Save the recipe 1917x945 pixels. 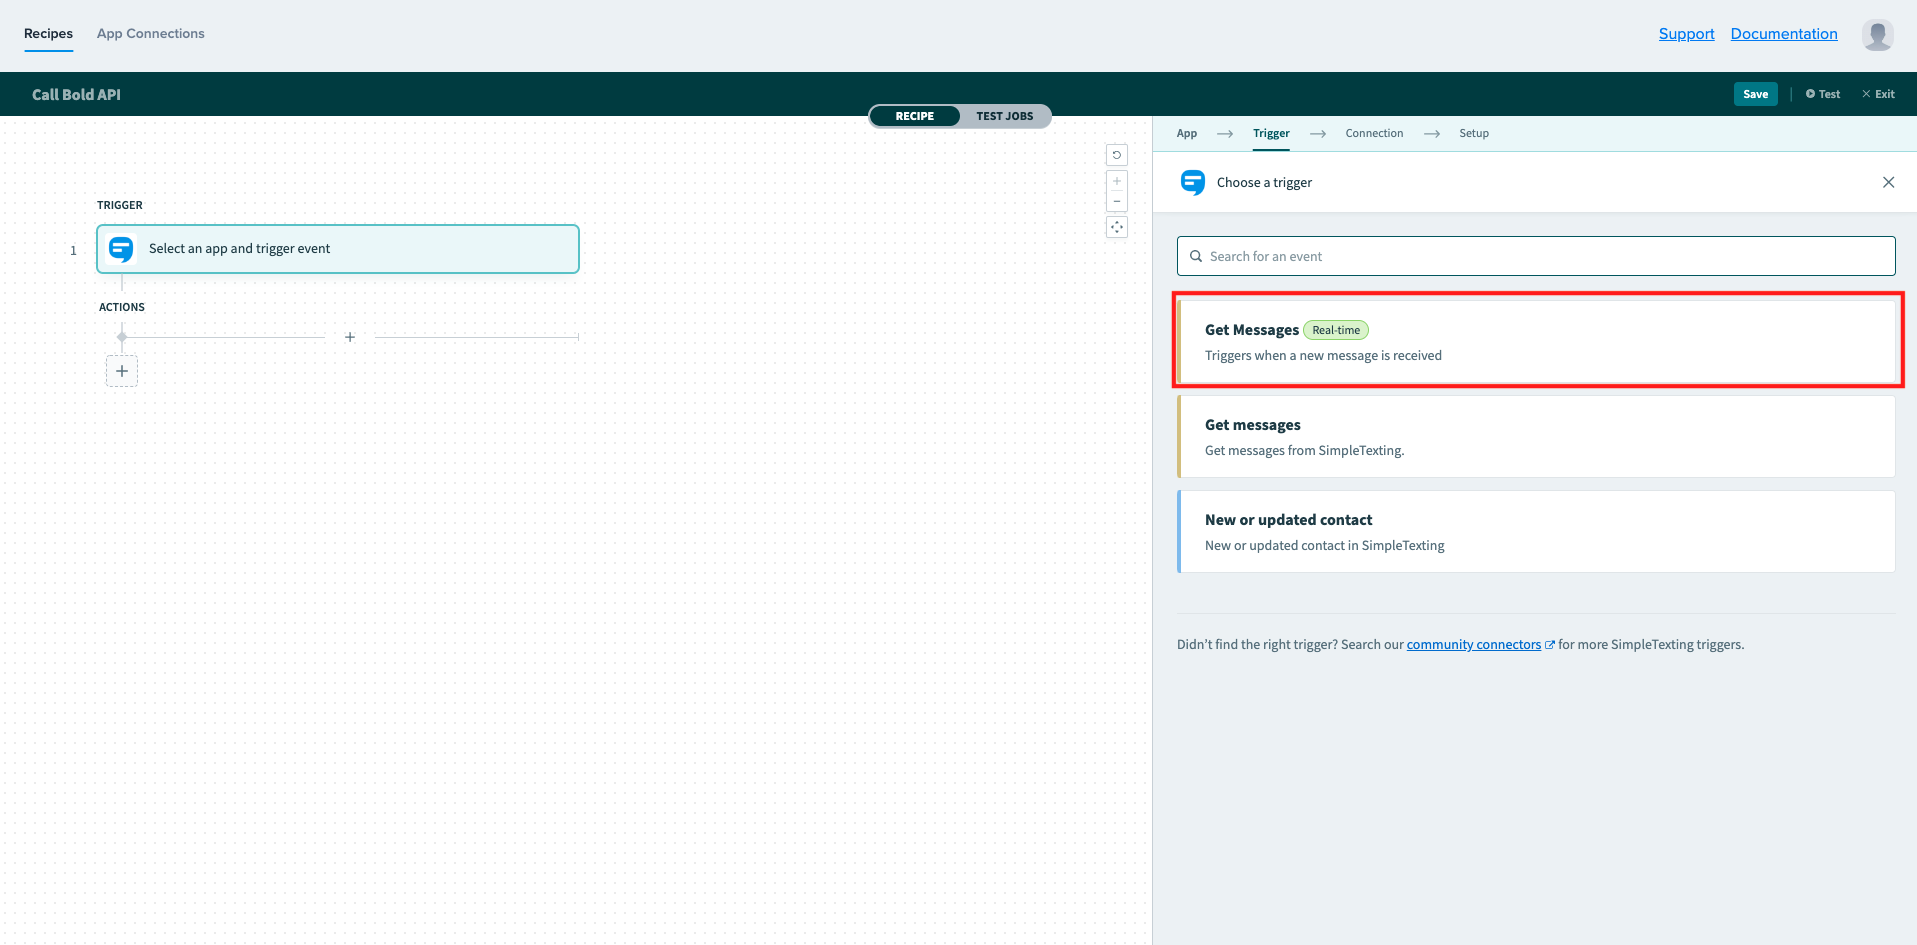(1756, 94)
